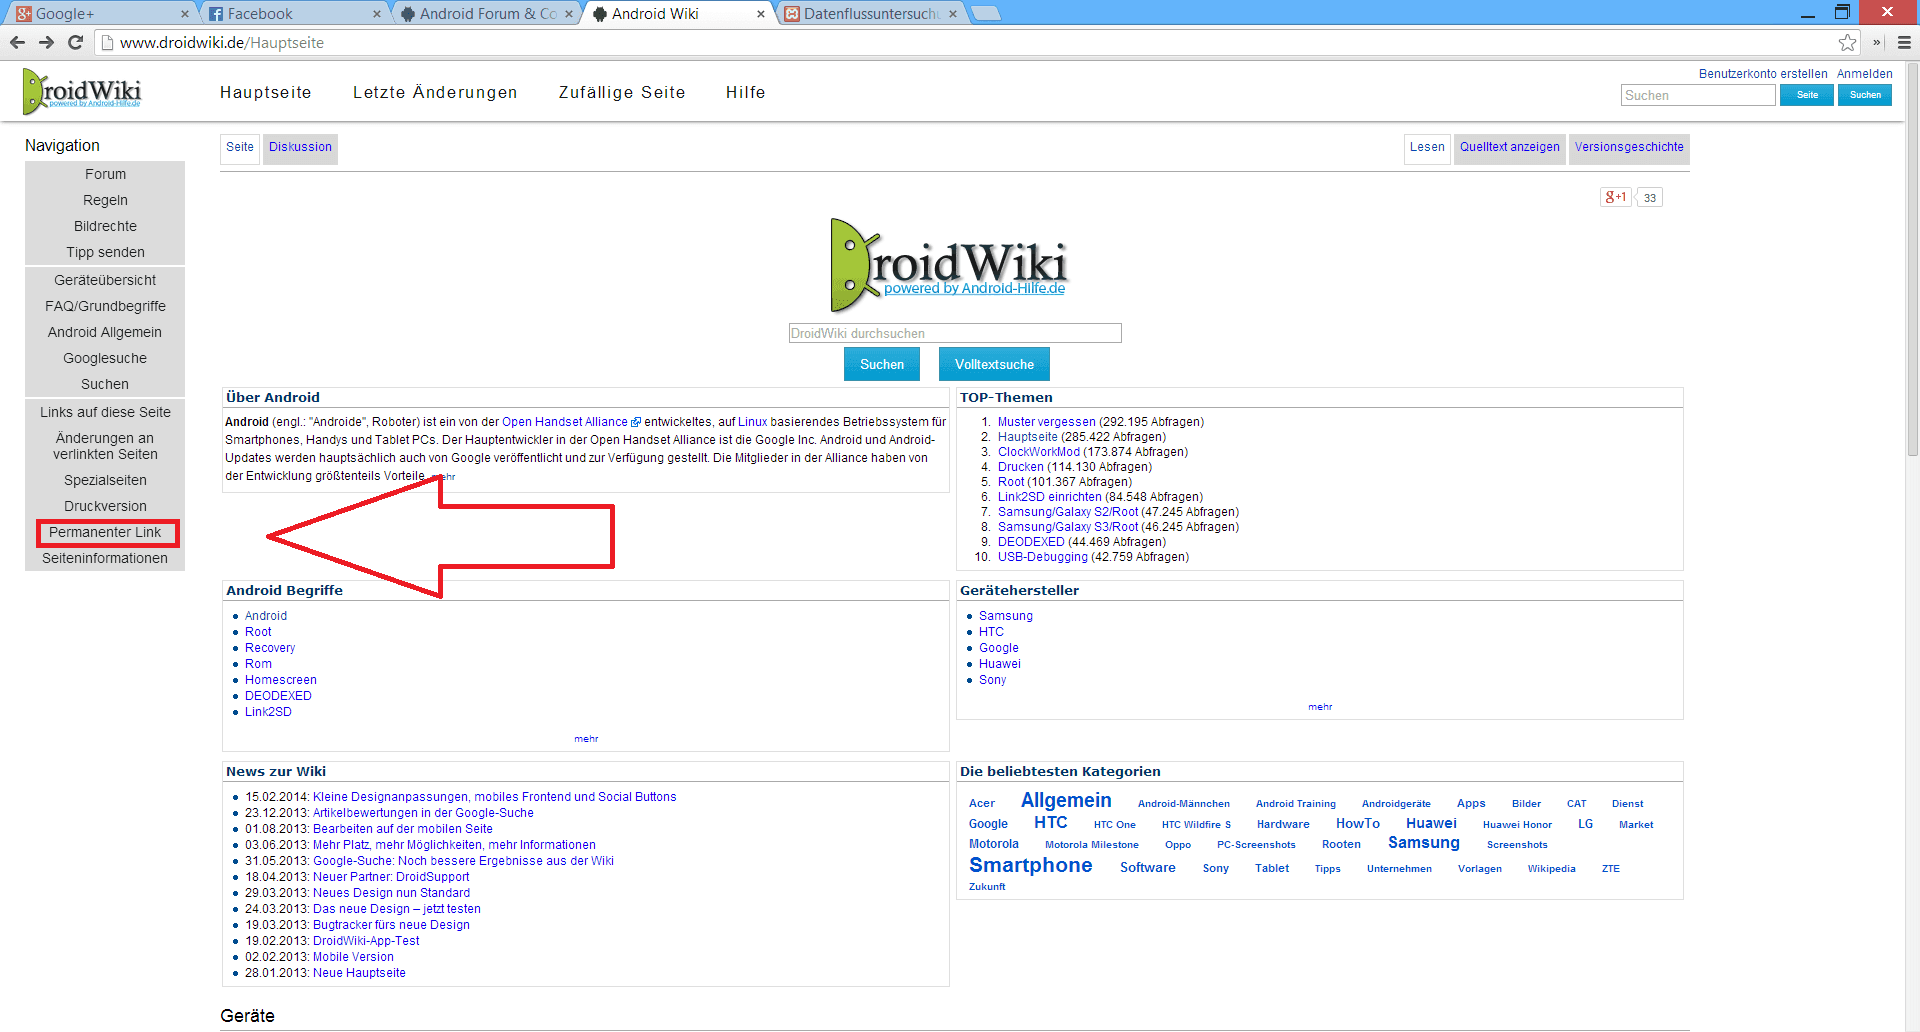Open Regeln in navigation sidebar
The width and height of the screenshot is (1920, 1032).
pyautogui.click(x=105, y=200)
